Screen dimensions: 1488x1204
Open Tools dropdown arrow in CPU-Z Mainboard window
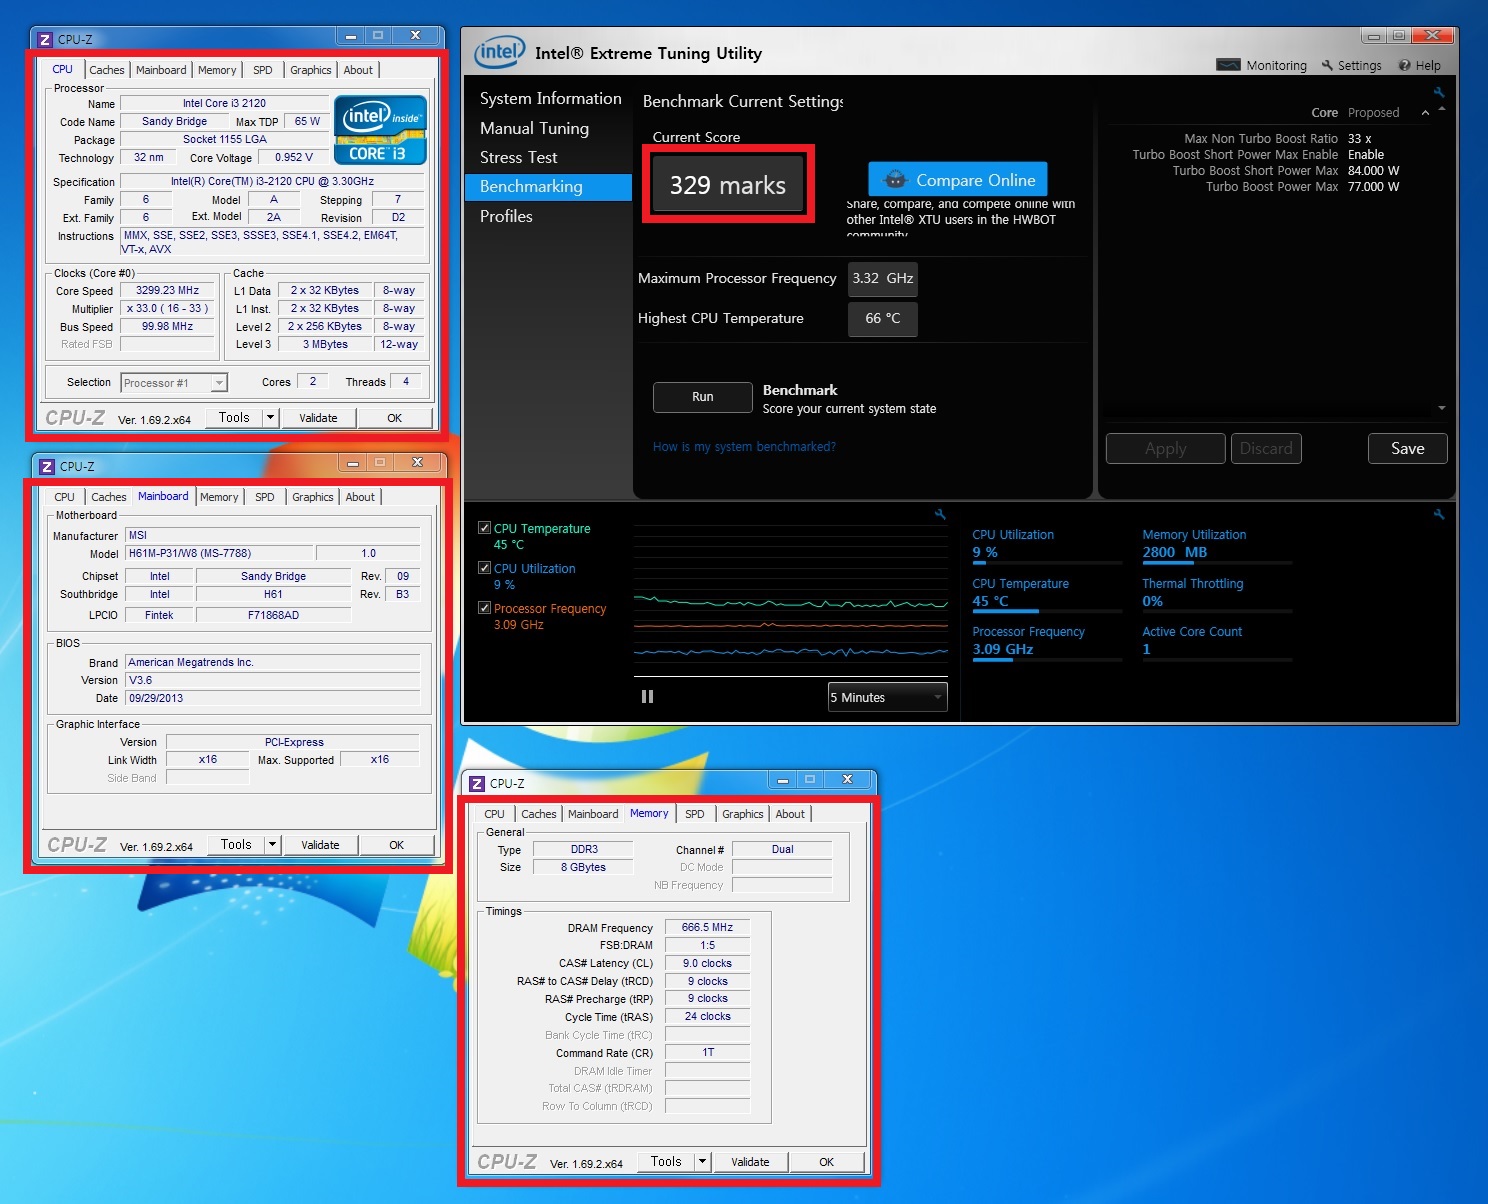(272, 845)
